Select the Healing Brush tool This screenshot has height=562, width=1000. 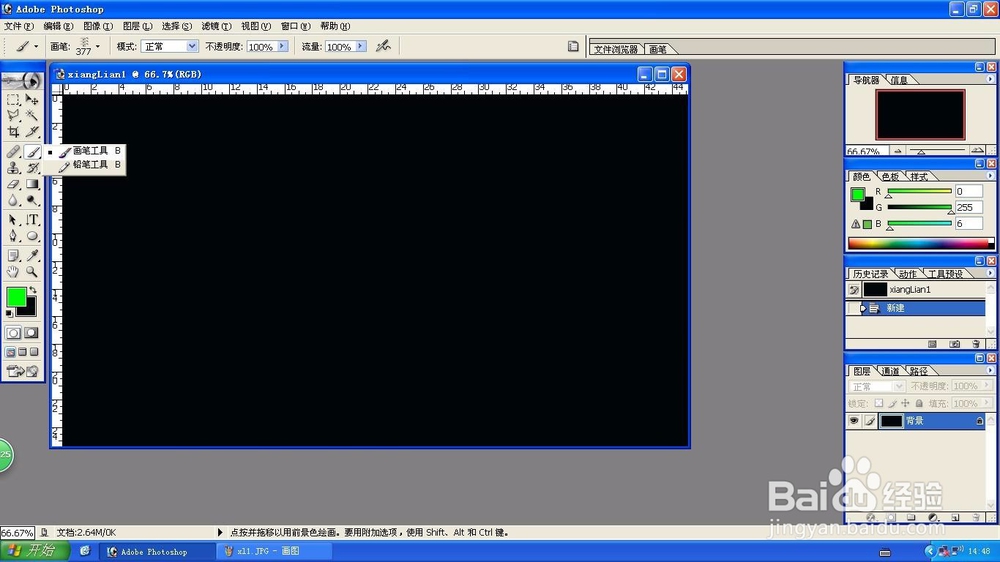pos(13,152)
